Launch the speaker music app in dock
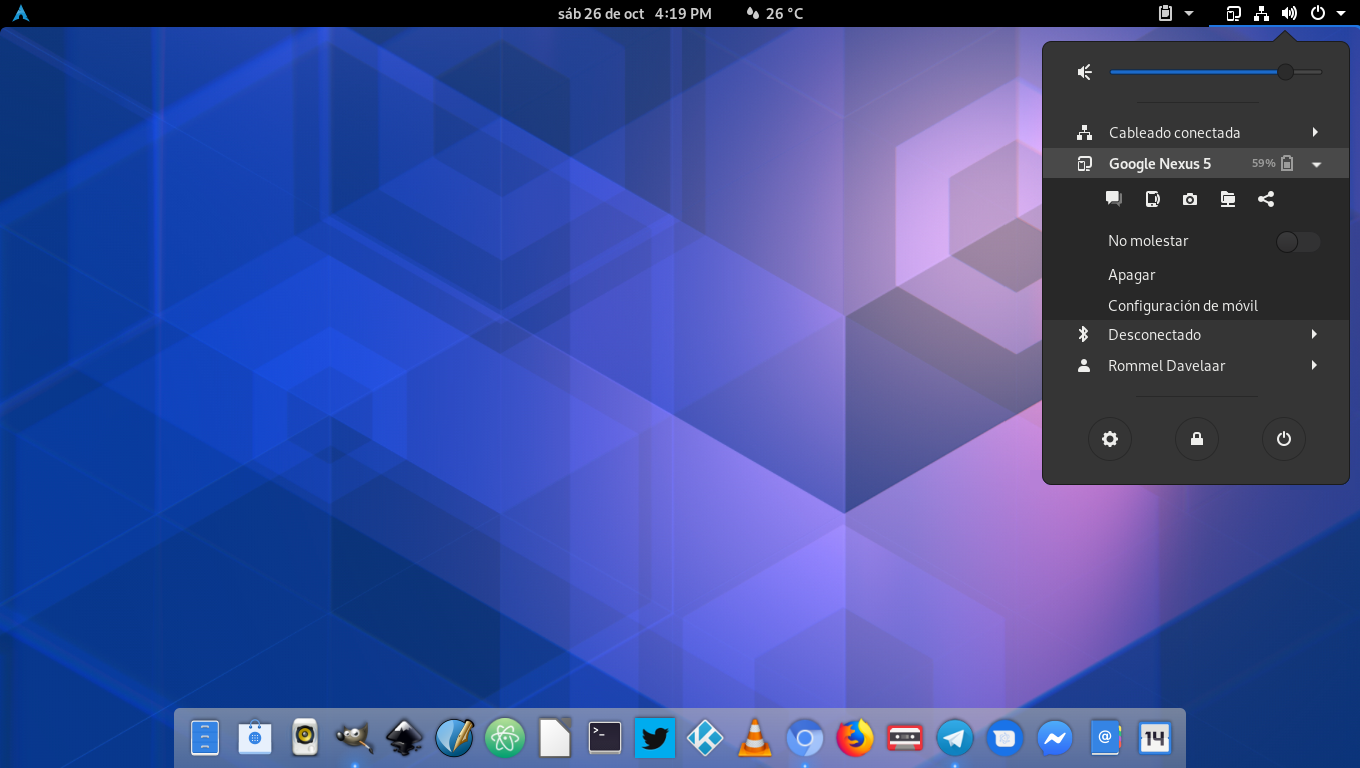This screenshot has height=768, width=1360. click(305, 738)
